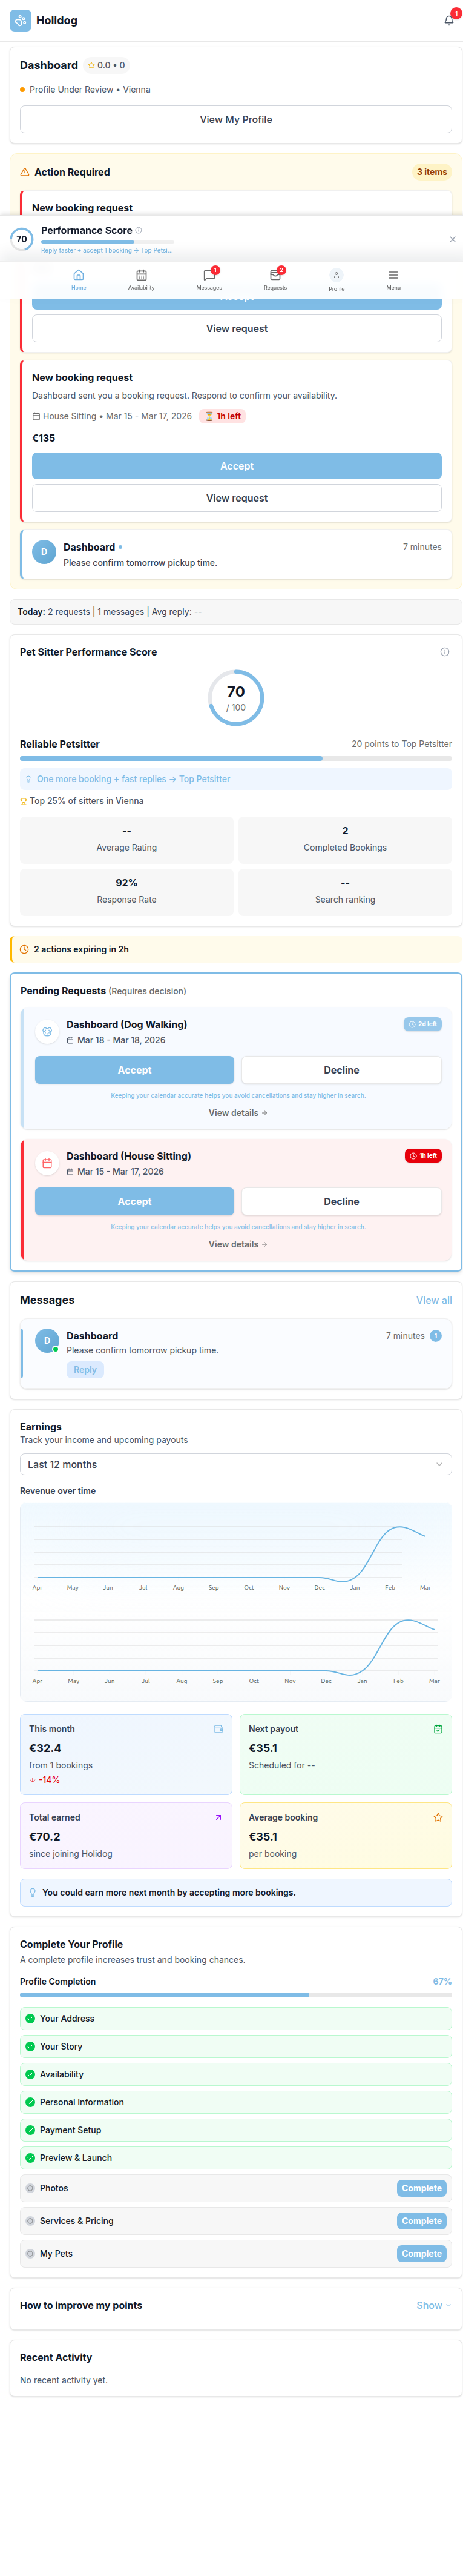Click the Profile avatar icon in navigation
The image size is (463, 2576).
click(x=336, y=276)
